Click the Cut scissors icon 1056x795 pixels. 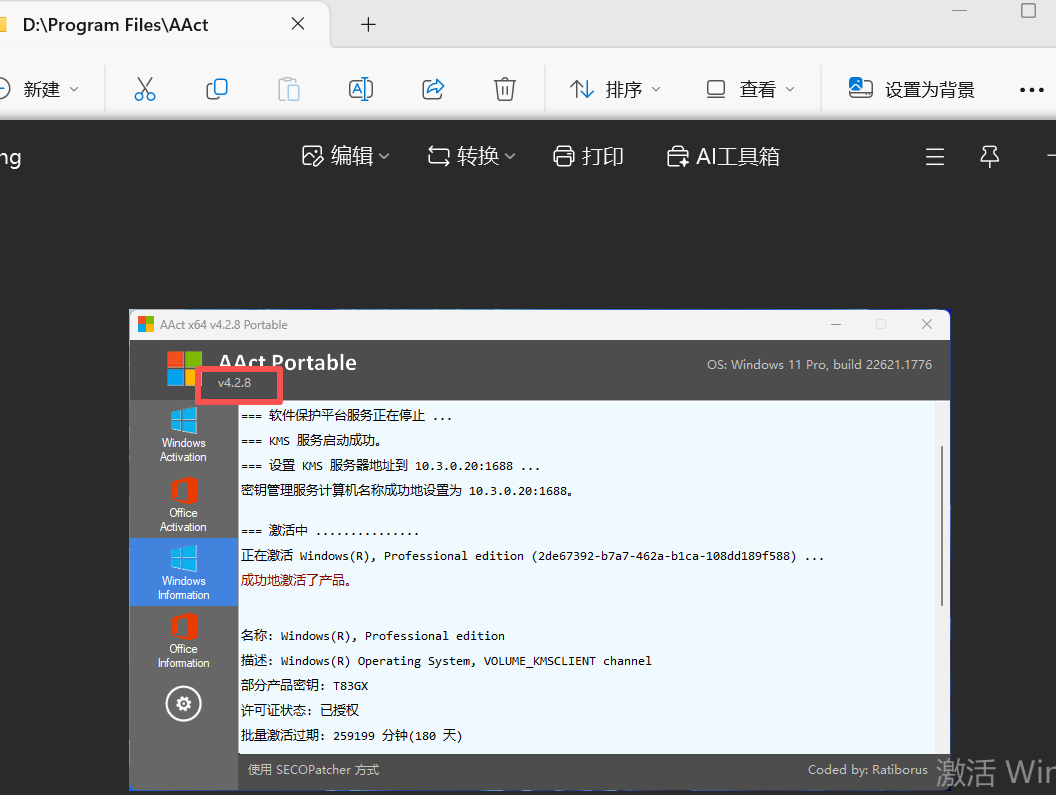click(x=145, y=89)
